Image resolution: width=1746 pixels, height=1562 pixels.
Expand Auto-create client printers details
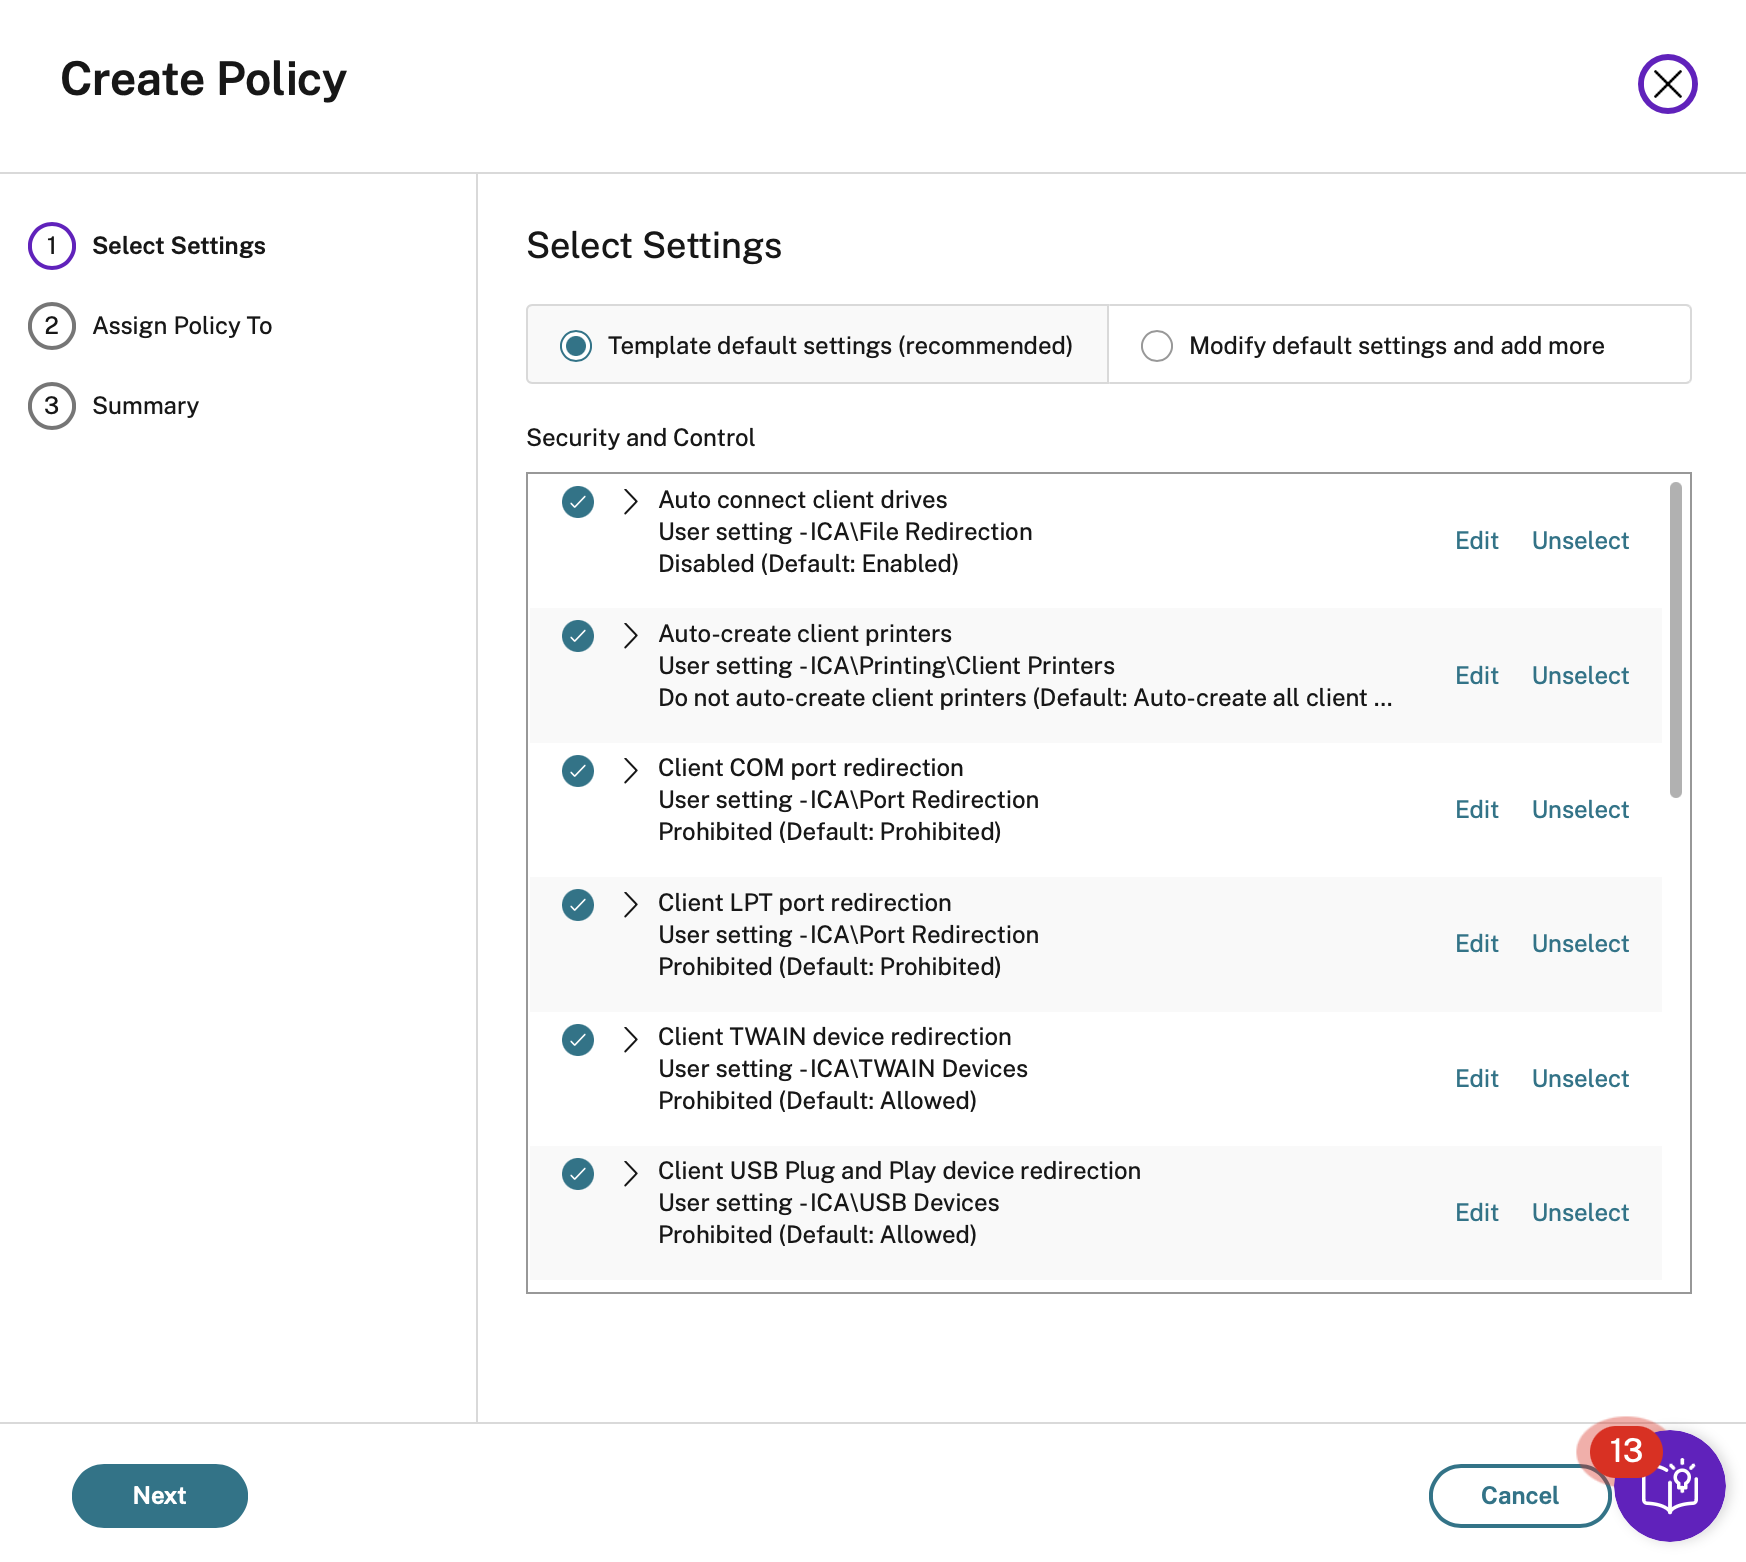click(630, 635)
